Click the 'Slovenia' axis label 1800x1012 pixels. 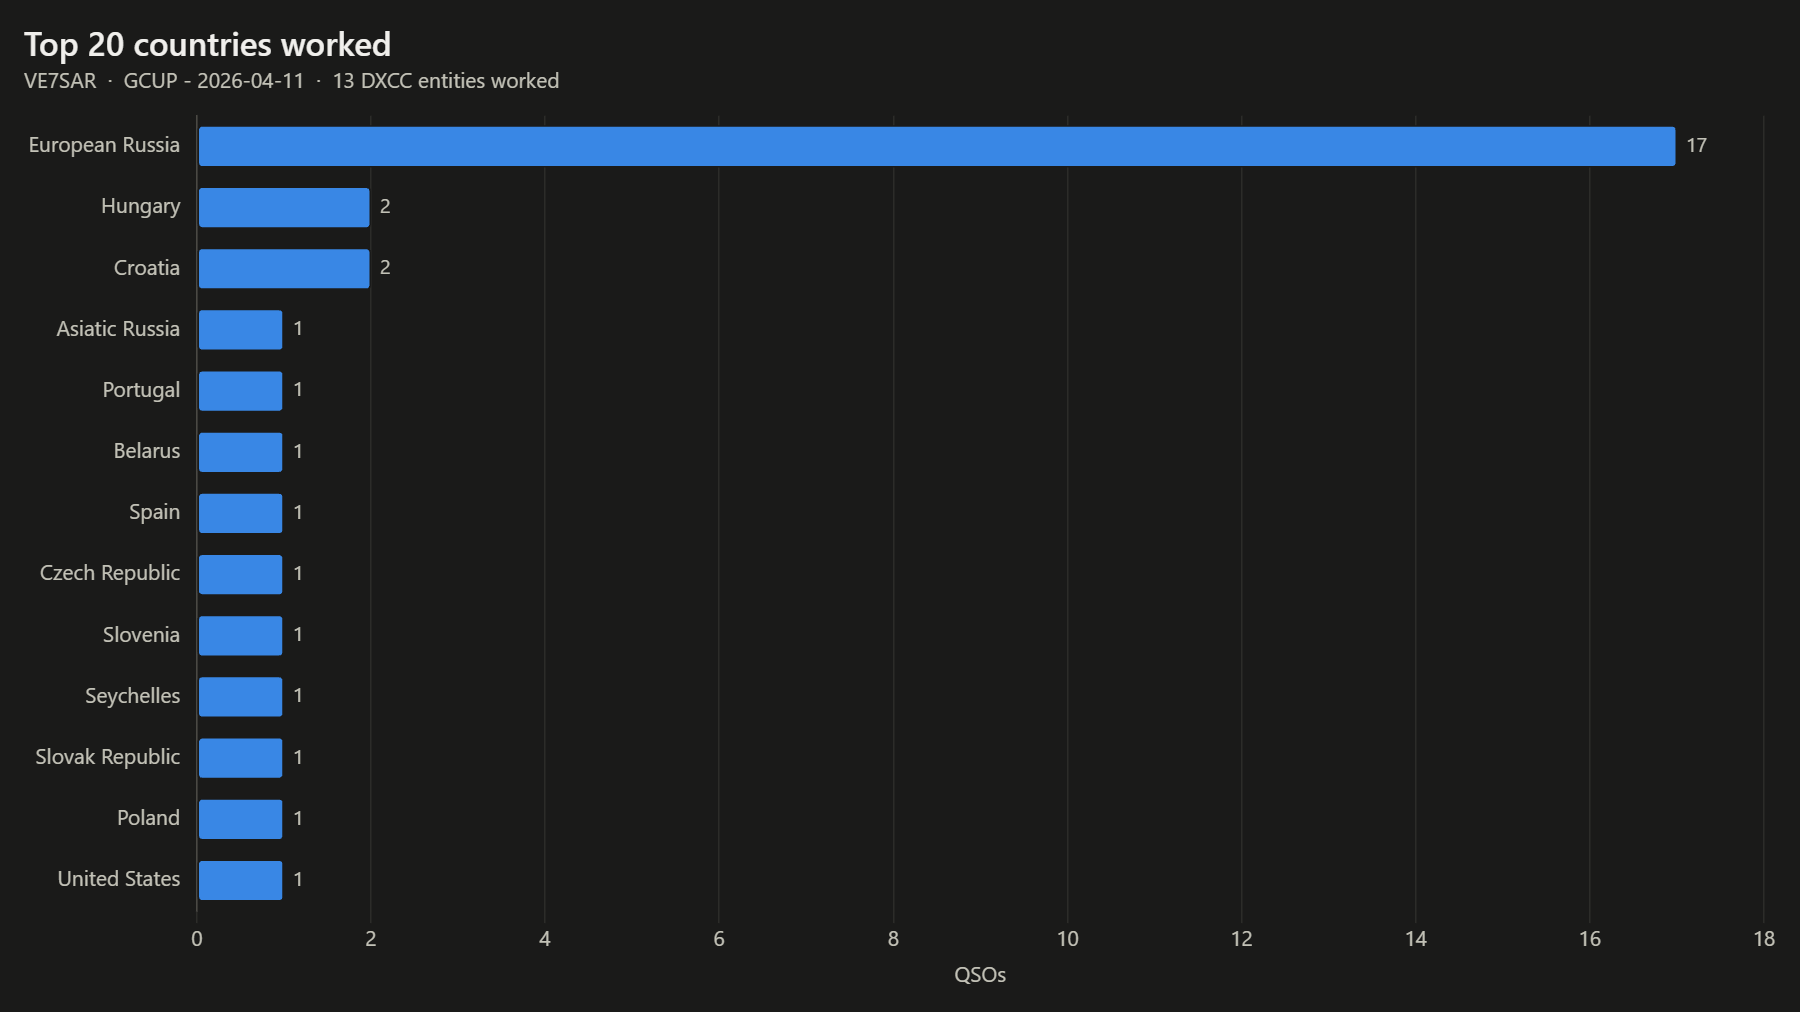[141, 635]
